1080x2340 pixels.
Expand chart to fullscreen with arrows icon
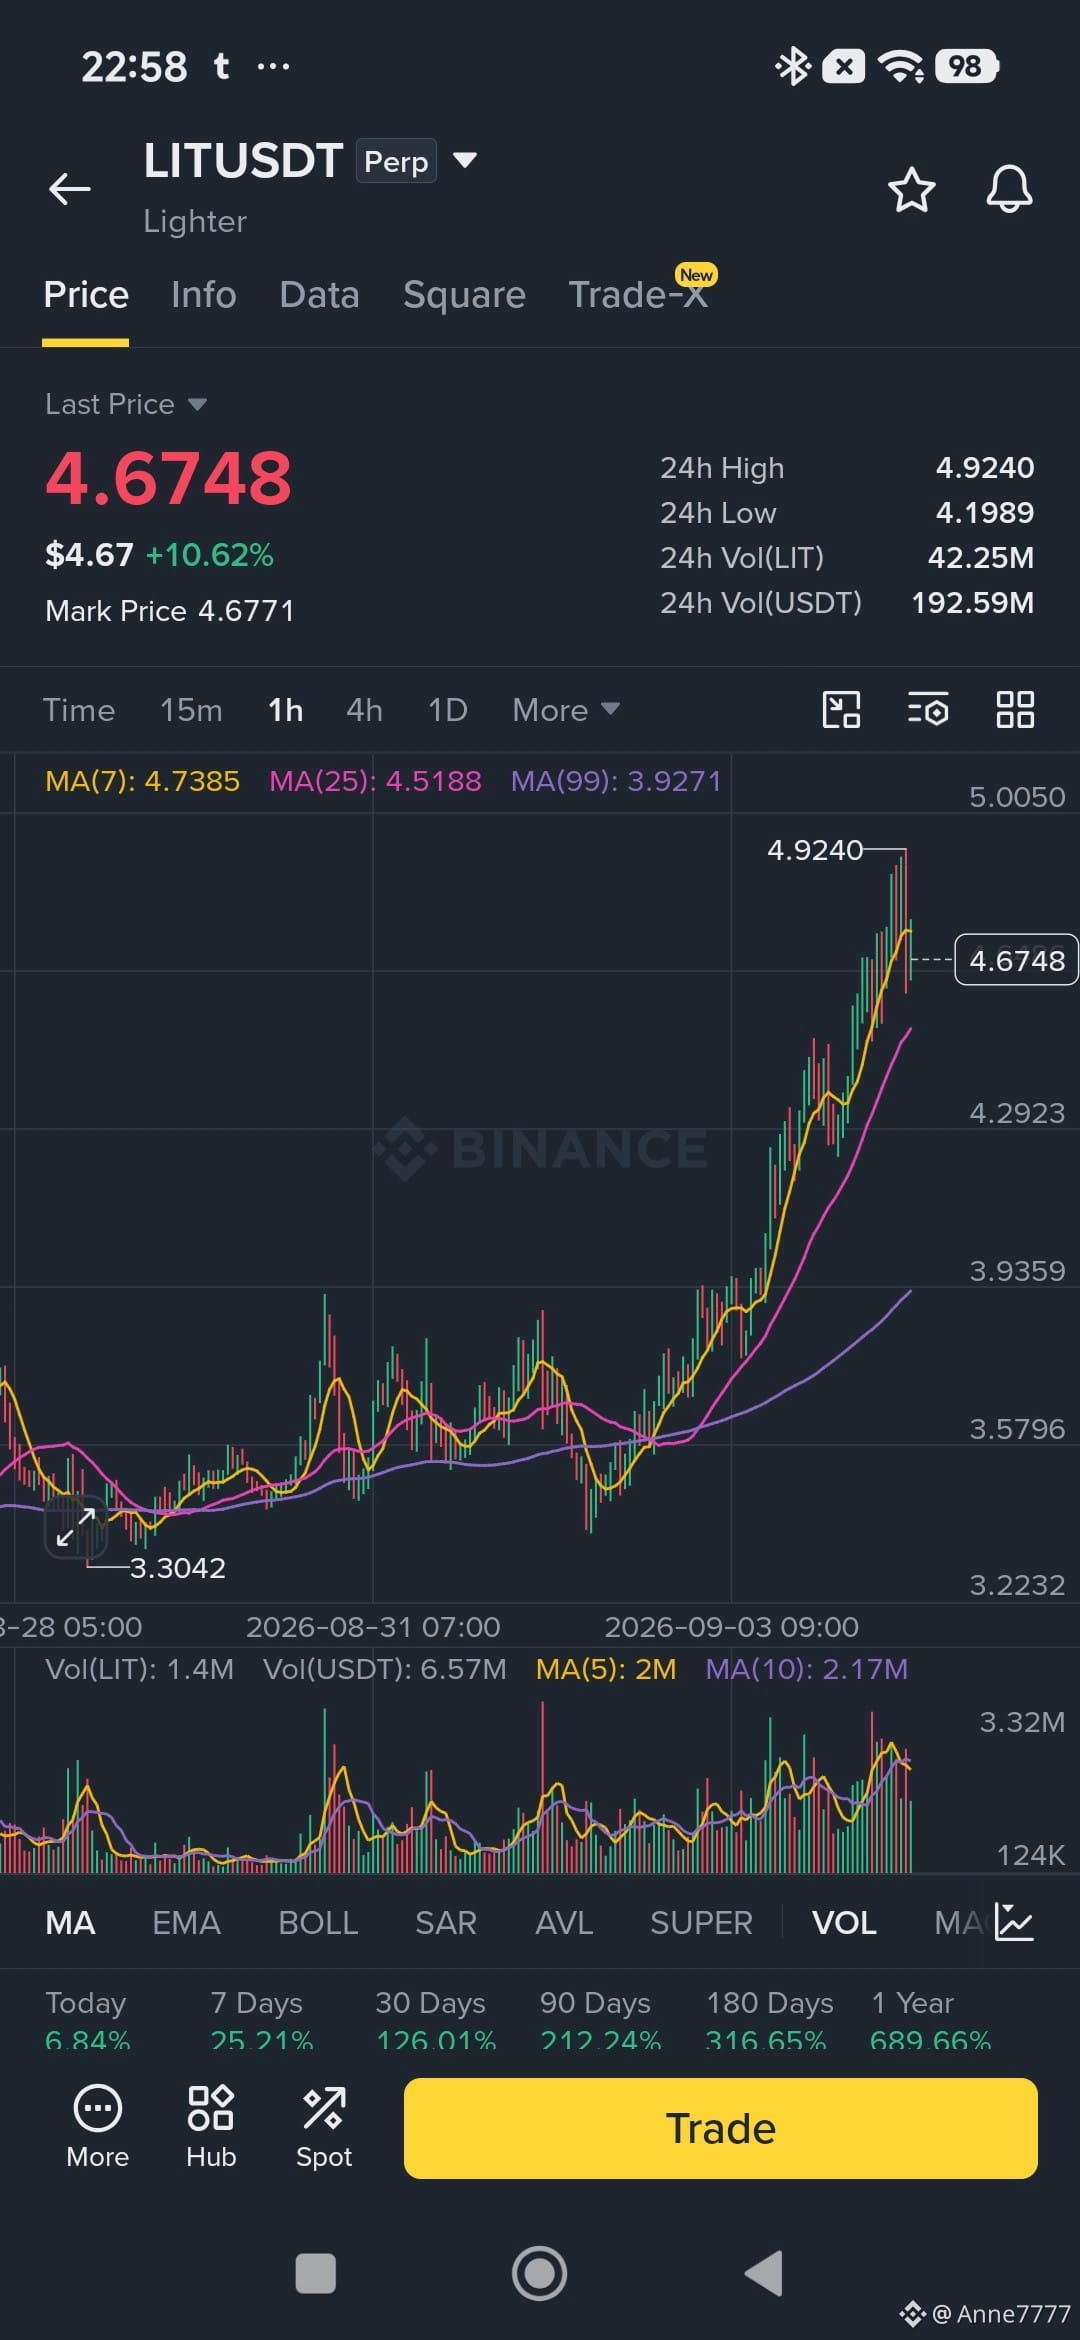tap(76, 1527)
